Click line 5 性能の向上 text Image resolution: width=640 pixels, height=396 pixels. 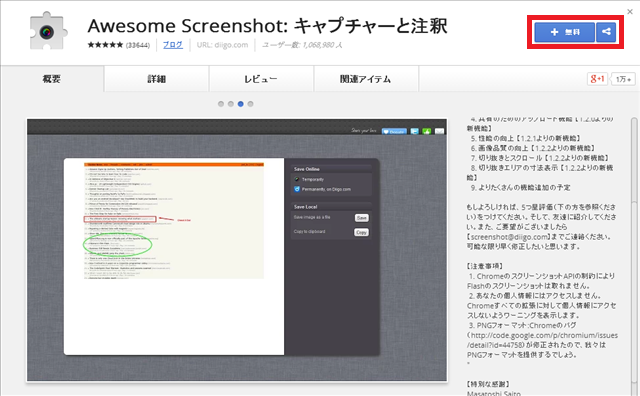(x=526, y=138)
